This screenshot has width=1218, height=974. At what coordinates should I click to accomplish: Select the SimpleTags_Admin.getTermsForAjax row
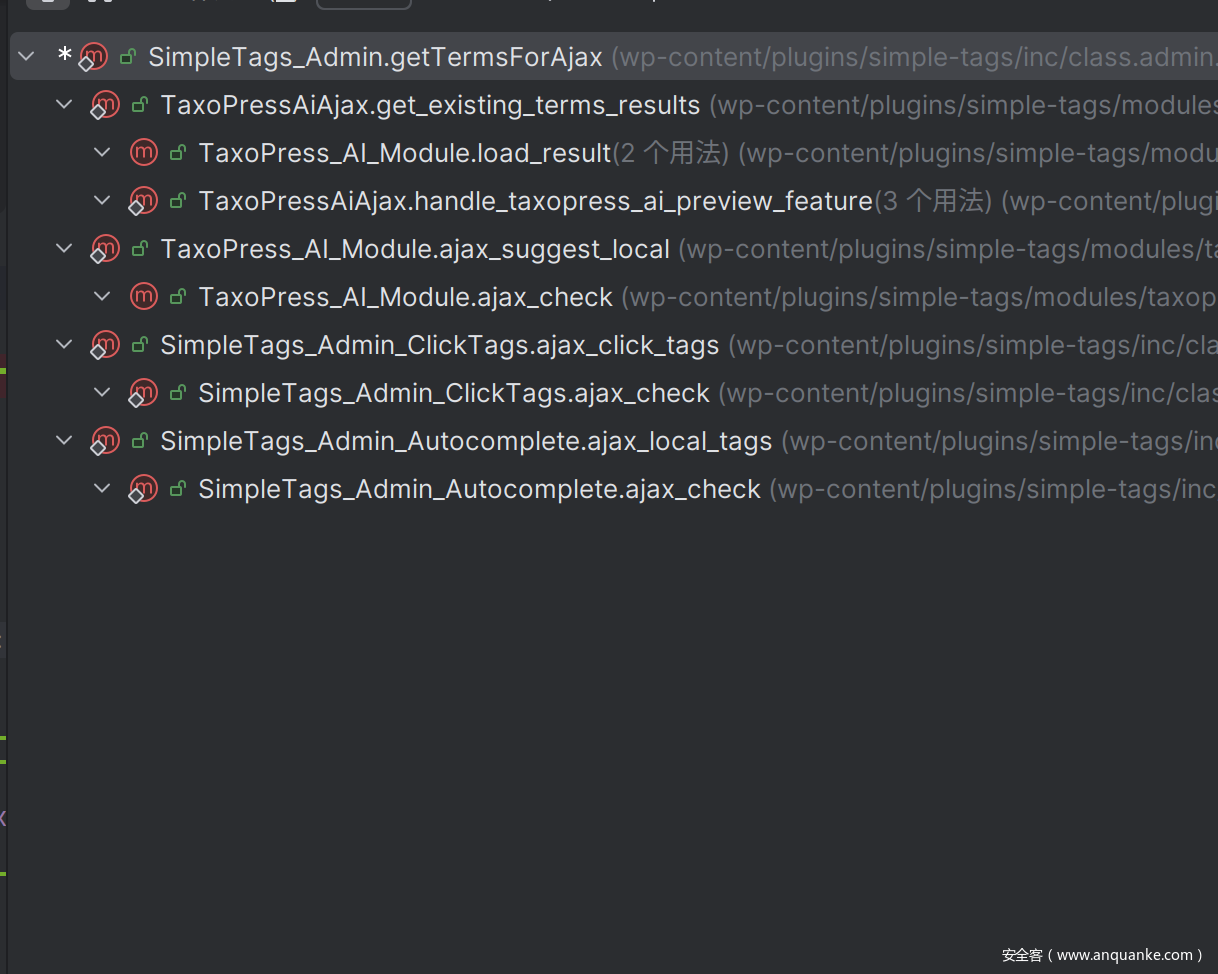[x=375, y=57]
